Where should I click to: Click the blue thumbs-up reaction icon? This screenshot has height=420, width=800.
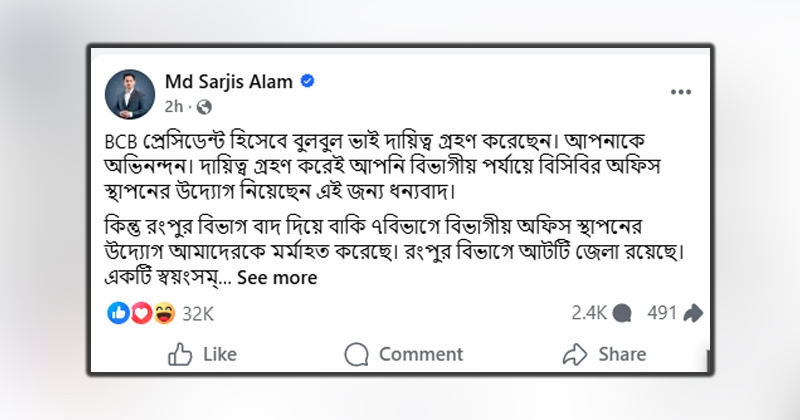(x=118, y=313)
